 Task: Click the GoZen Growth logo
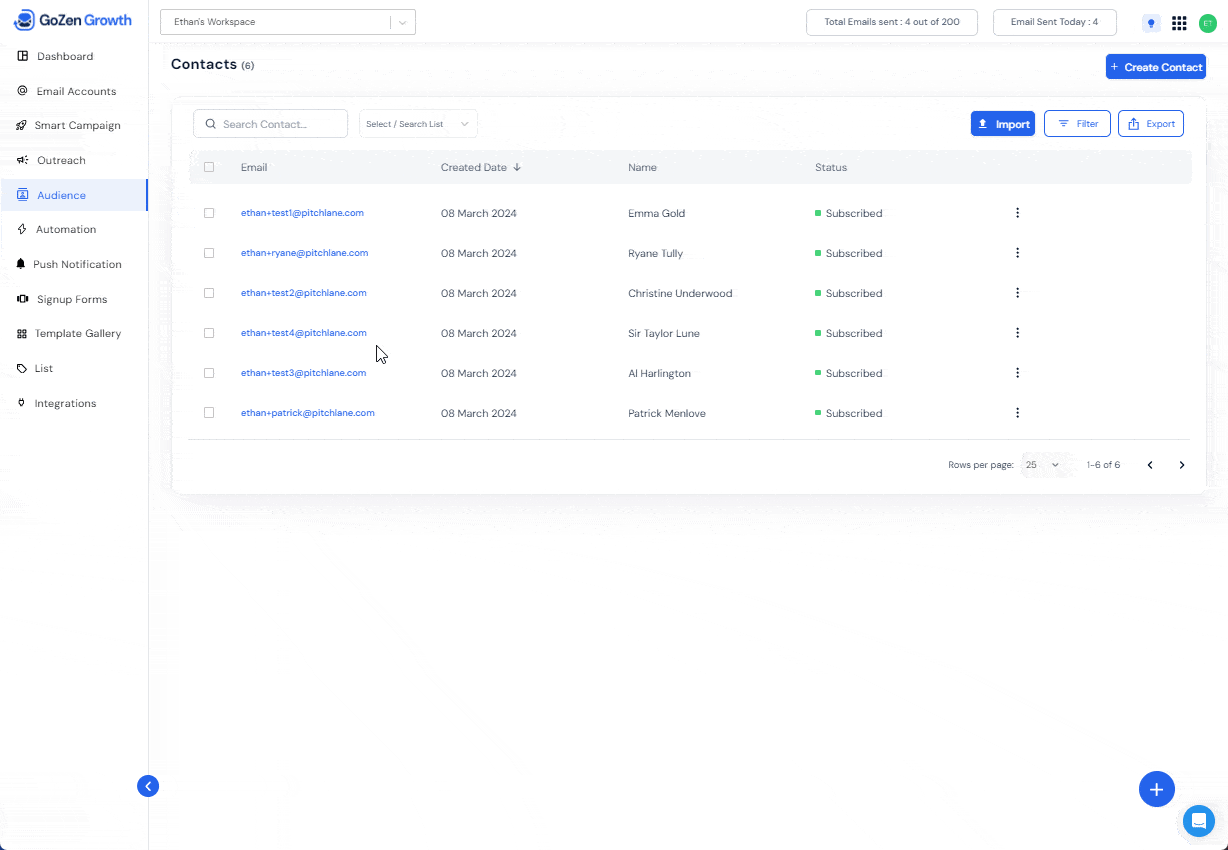pos(72,20)
